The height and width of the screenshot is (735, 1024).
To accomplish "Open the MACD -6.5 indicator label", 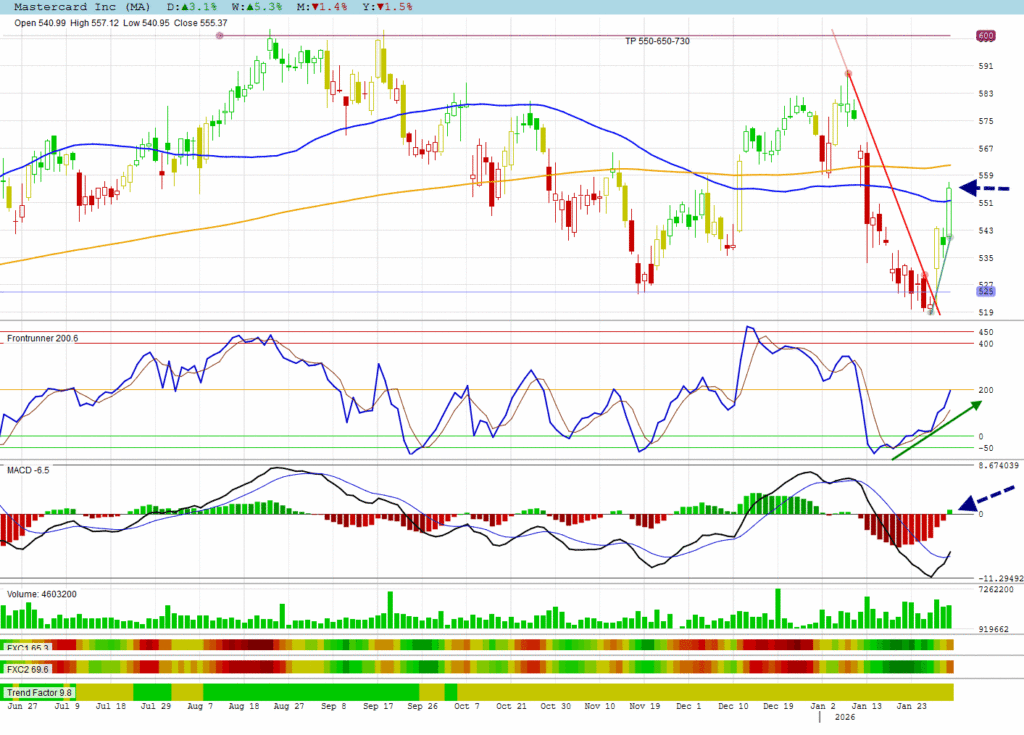I will (28, 469).
